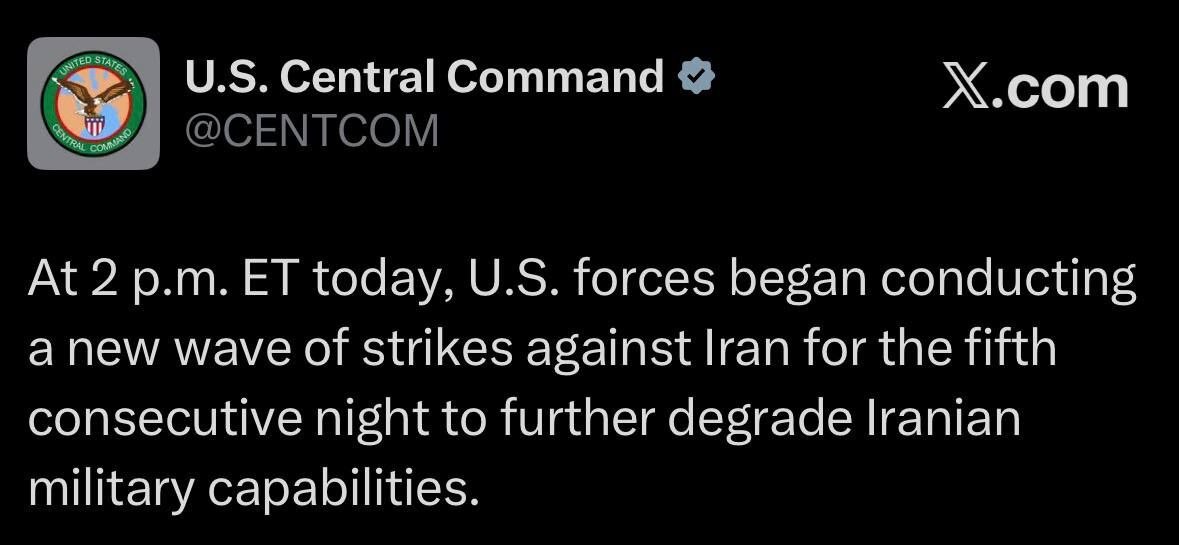This screenshot has width=1179, height=545.
Task: Open the CENTCOM profile avatar
Action: pos(93,103)
